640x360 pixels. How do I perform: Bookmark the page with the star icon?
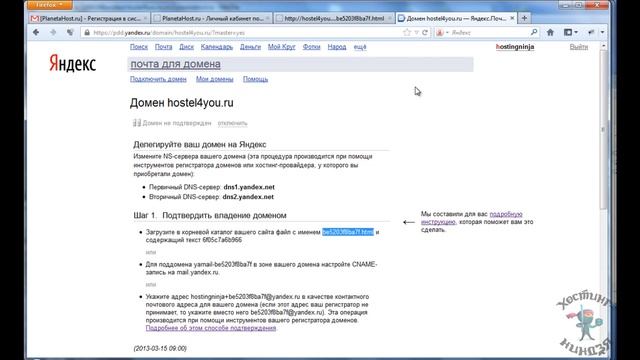click(x=407, y=32)
